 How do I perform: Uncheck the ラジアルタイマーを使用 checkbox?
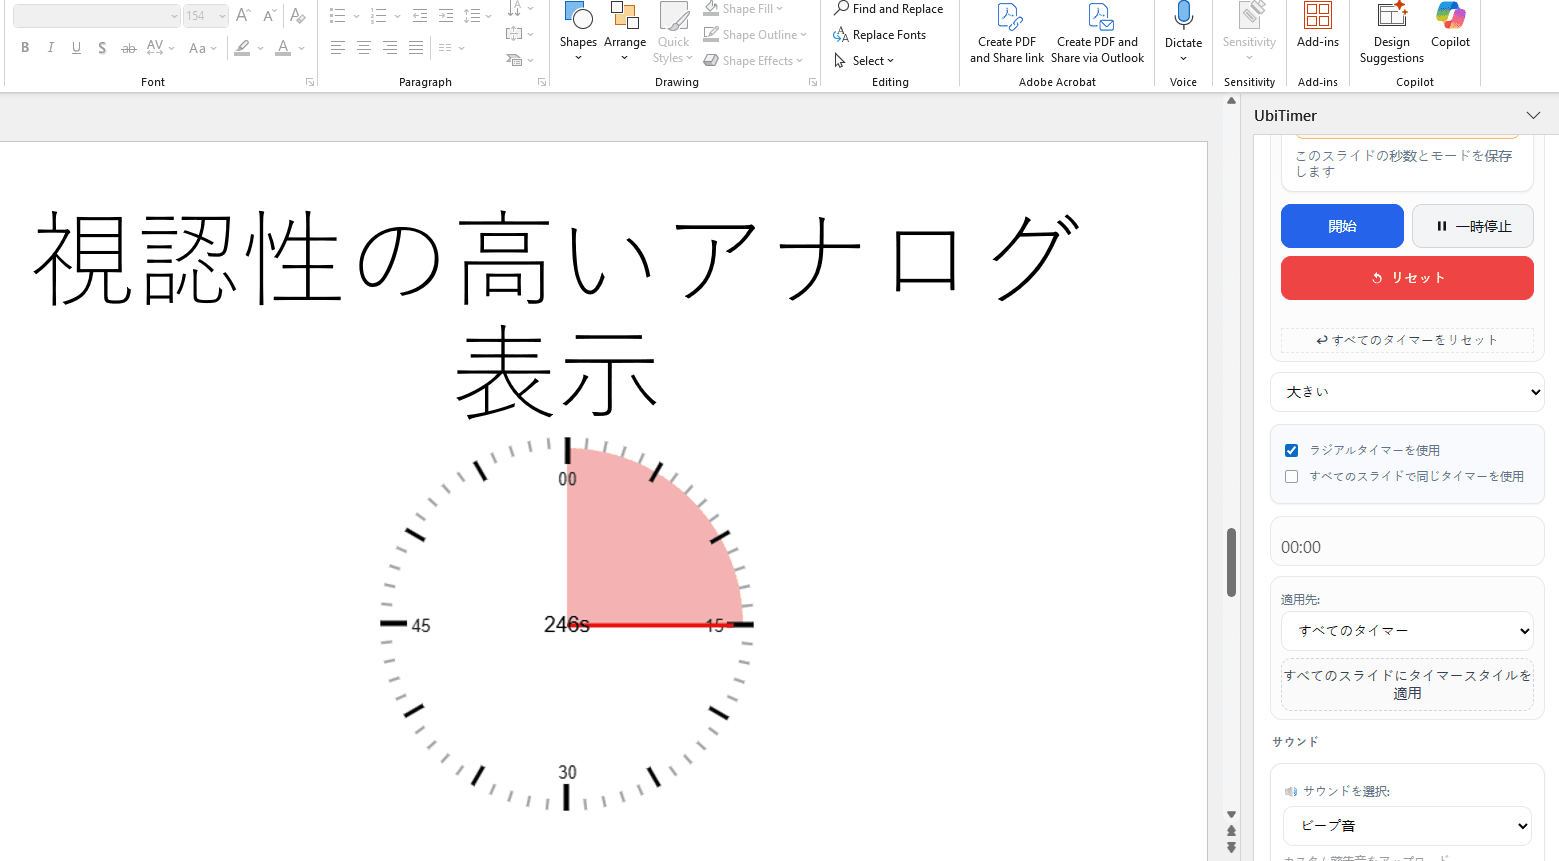(1291, 450)
